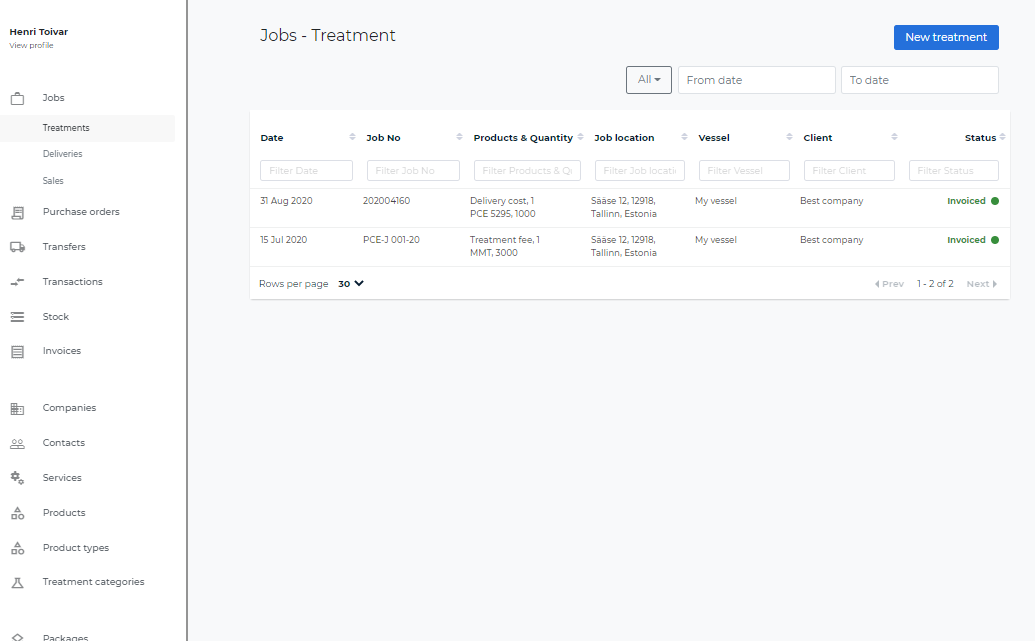Image resolution: width=1035 pixels, height=641 pixels.
Task: Click the Services gears icon
Action: tap(18, 478)
